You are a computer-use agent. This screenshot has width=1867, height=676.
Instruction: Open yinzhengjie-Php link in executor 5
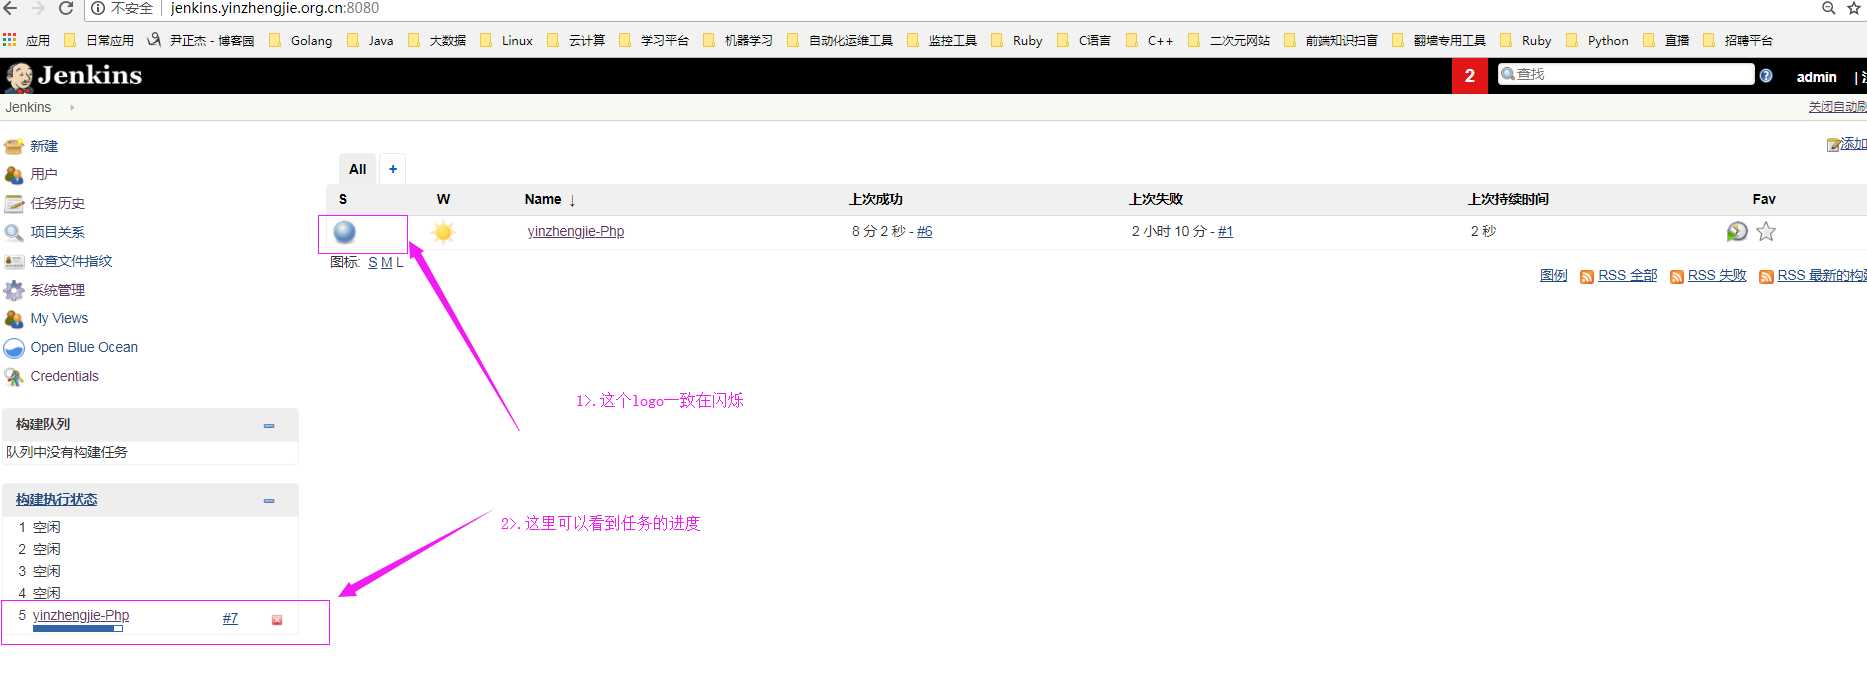pos(81,616)
